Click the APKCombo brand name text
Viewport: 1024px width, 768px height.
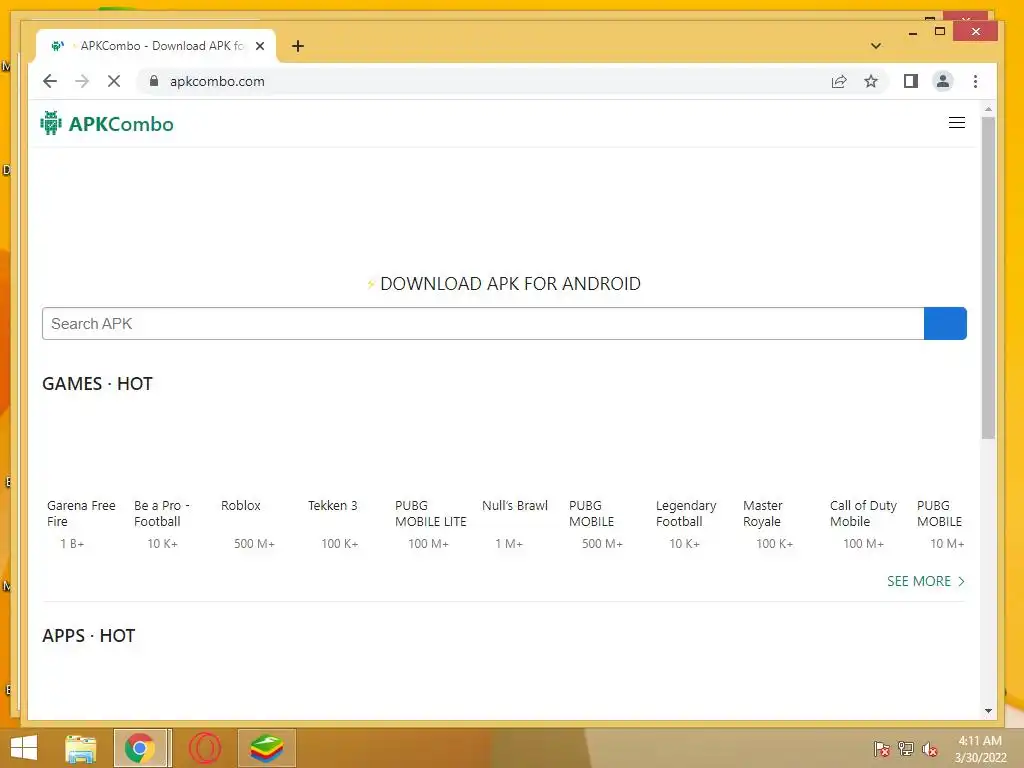[x=121, y=123]
